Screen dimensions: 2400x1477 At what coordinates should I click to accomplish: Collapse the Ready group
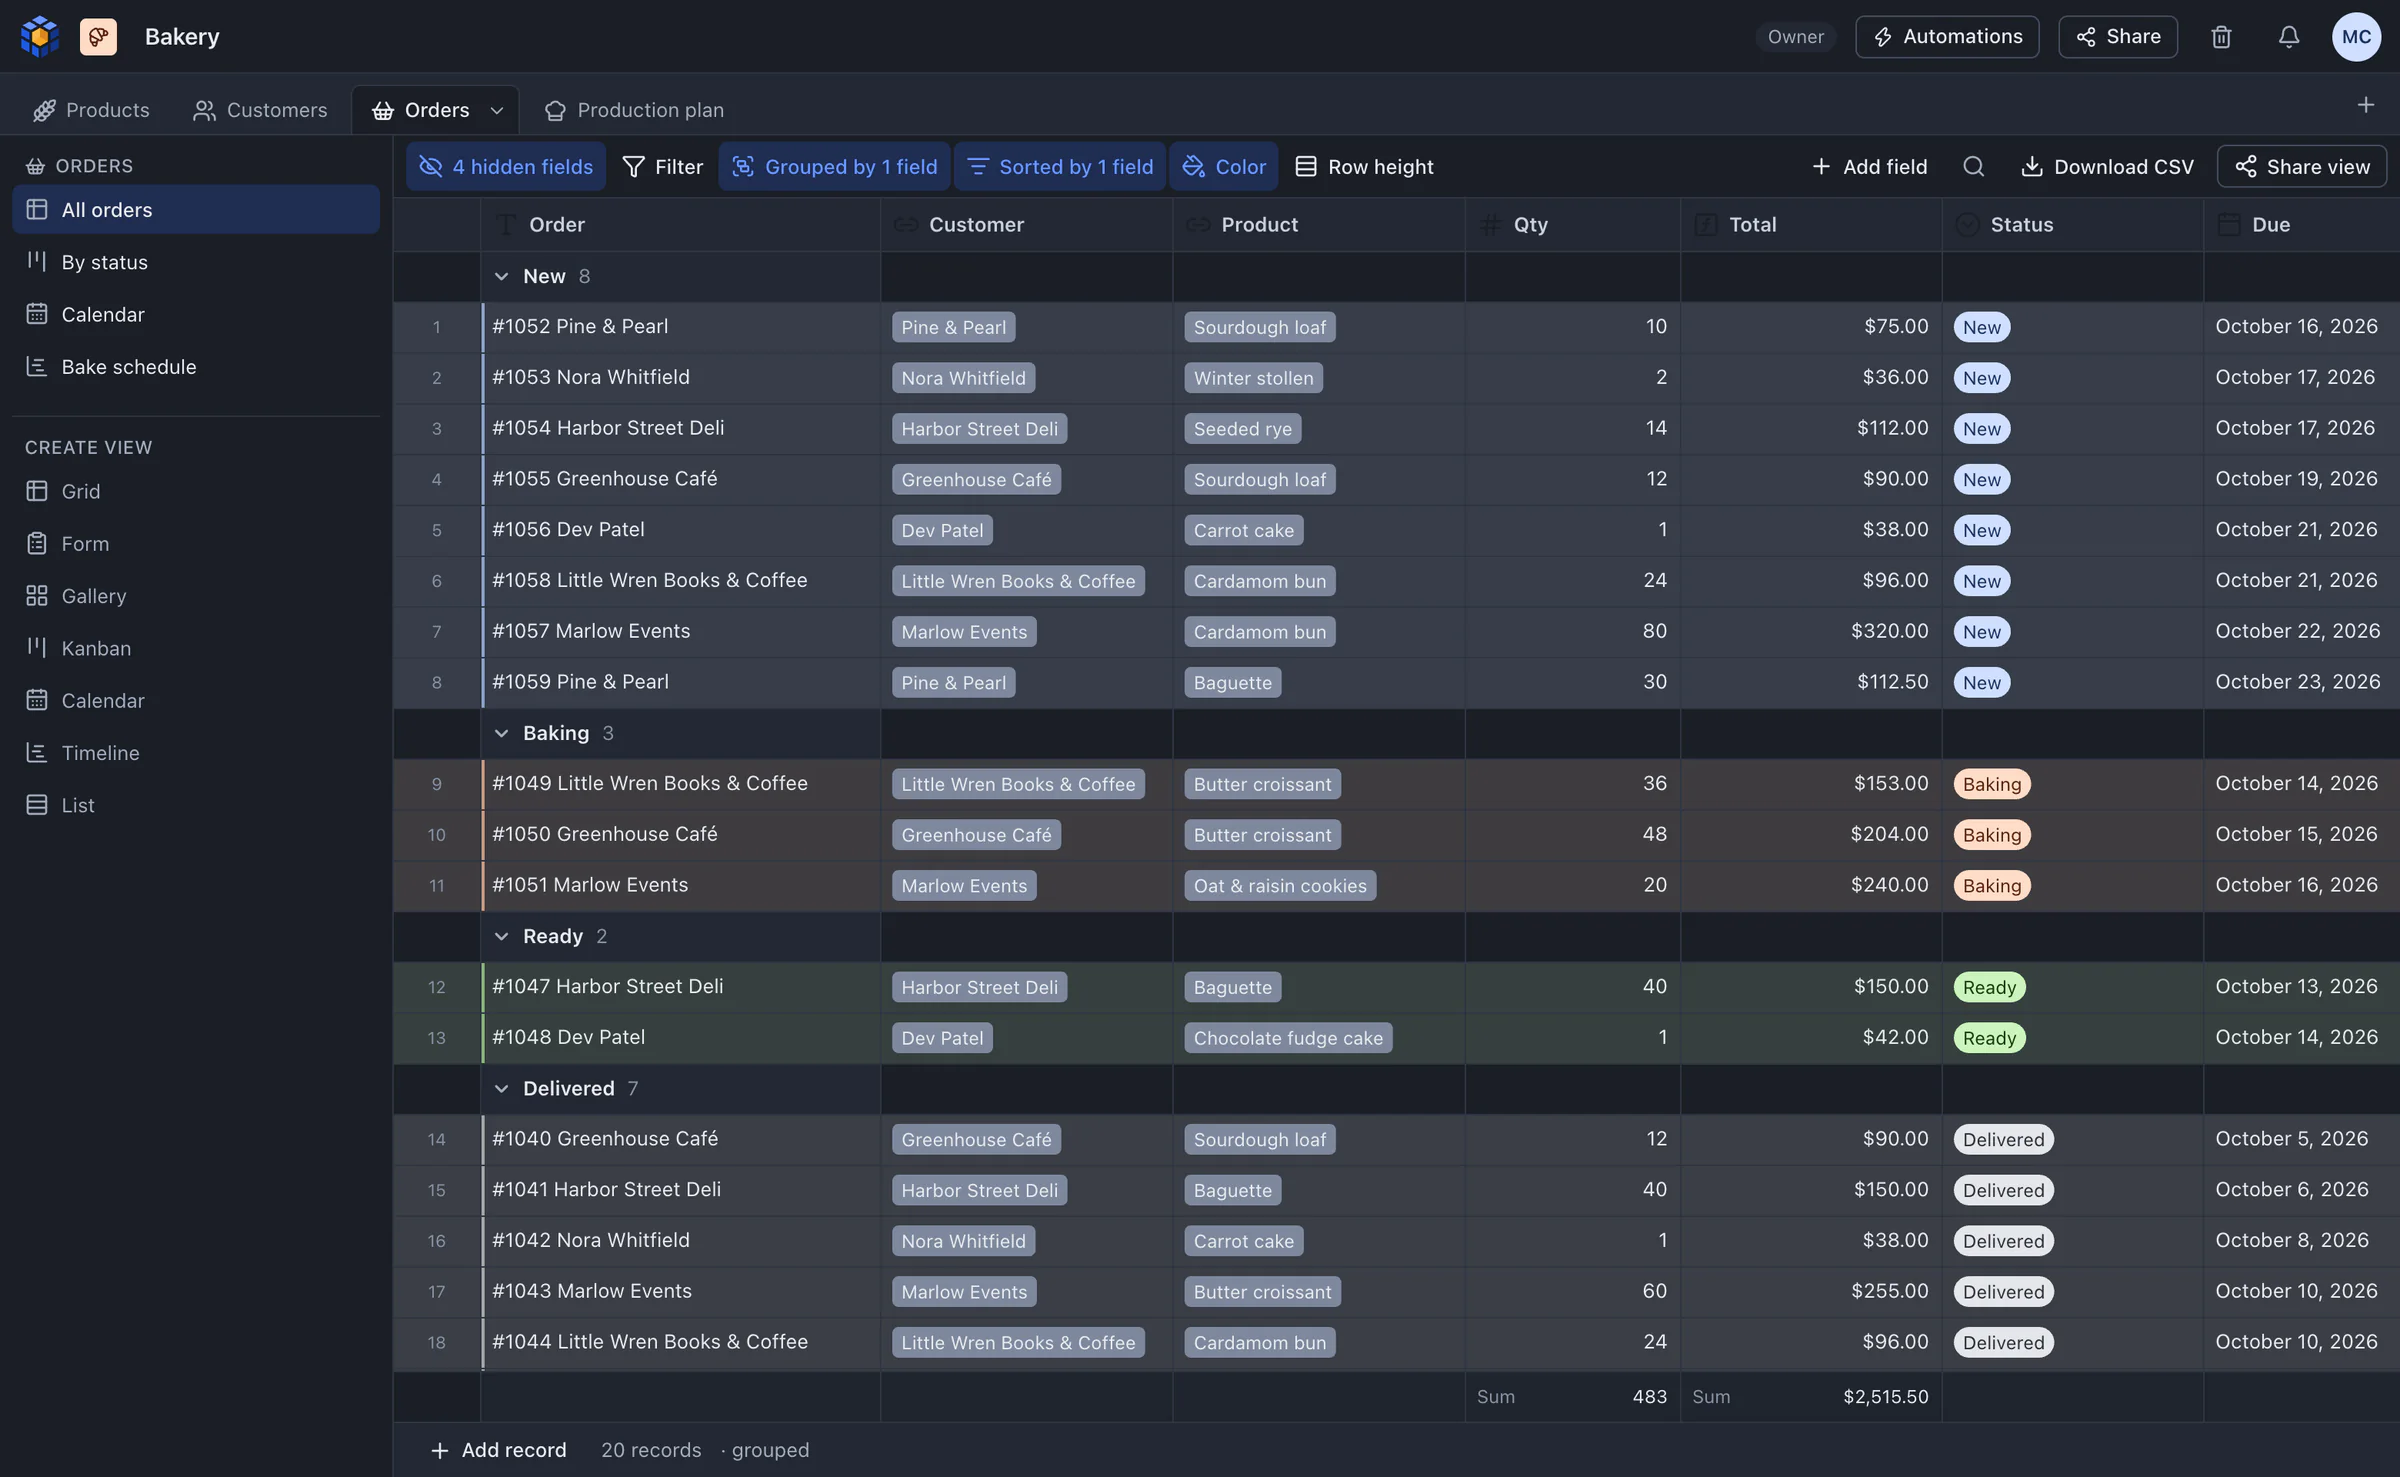[x=501, y=936]
